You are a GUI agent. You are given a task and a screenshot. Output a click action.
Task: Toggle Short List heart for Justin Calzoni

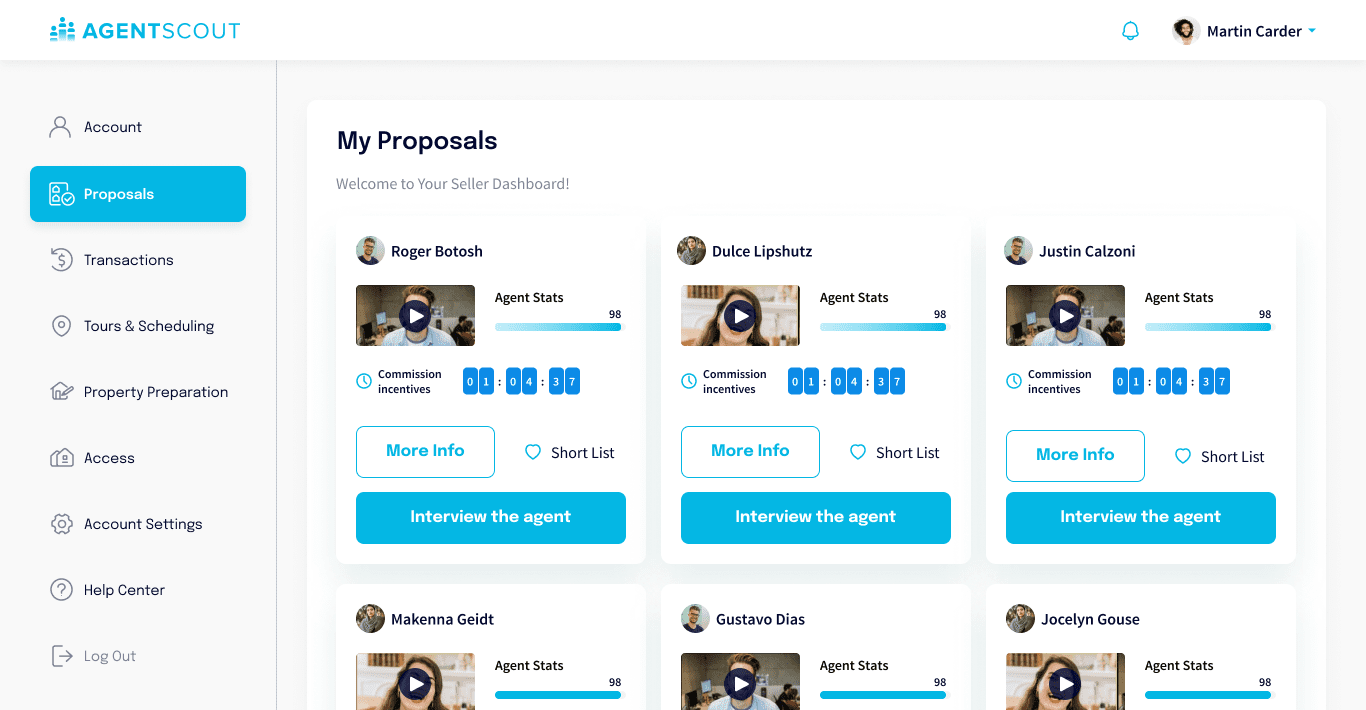[x=1183, y=456]
